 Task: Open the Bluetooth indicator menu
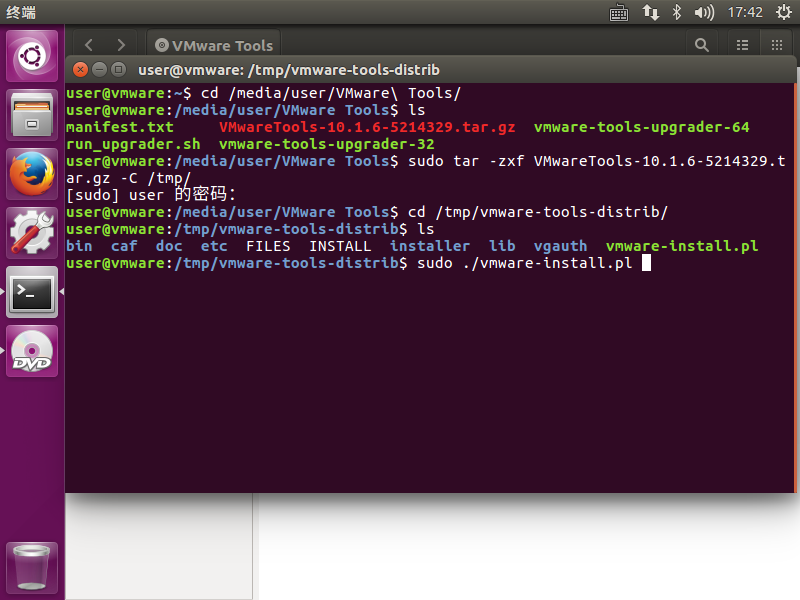(x=677, y=12)
